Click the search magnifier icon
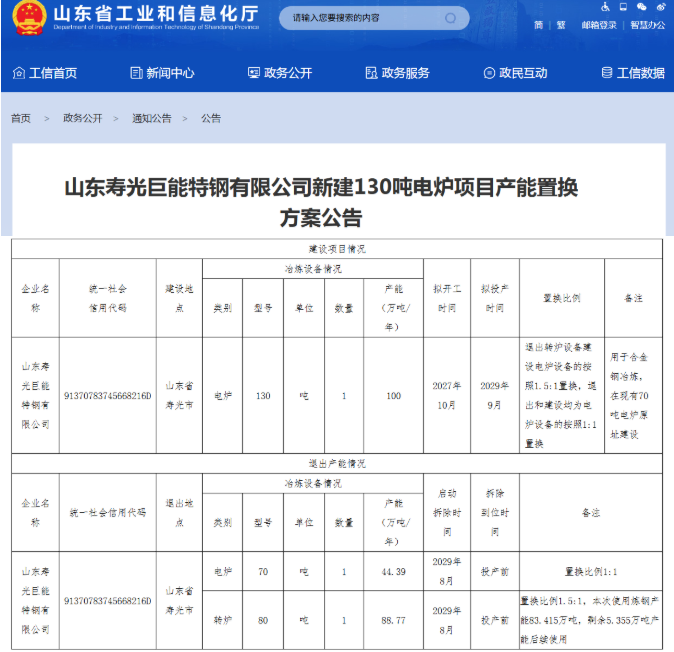674x652 pixels. point(450,18)
